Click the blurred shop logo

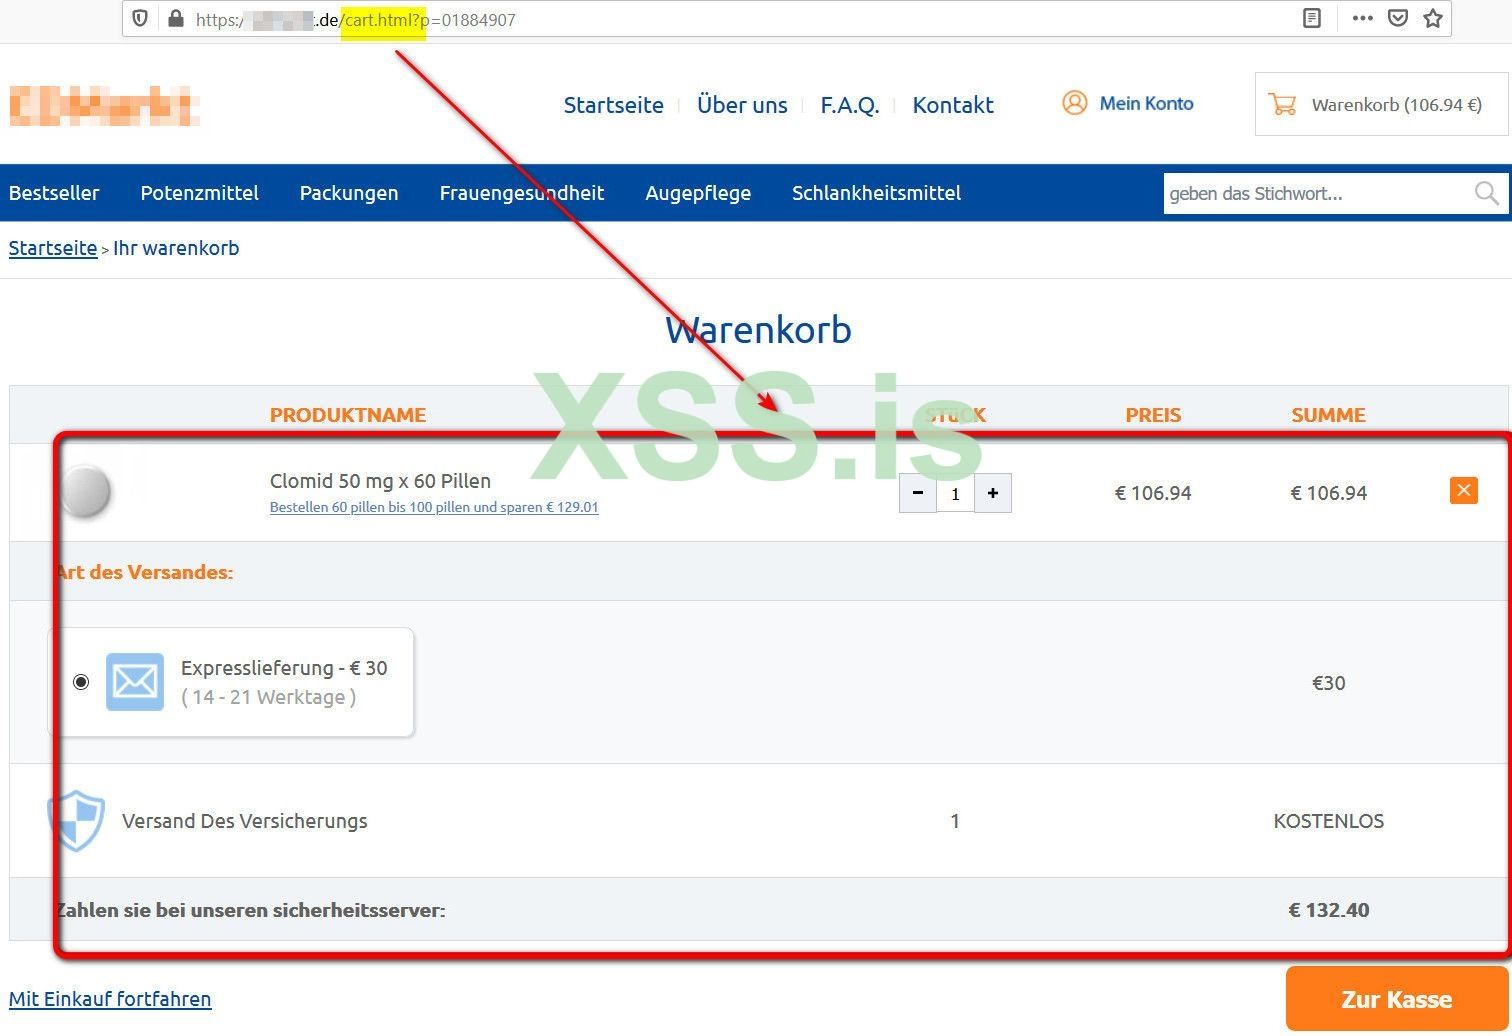click(104, 106)
